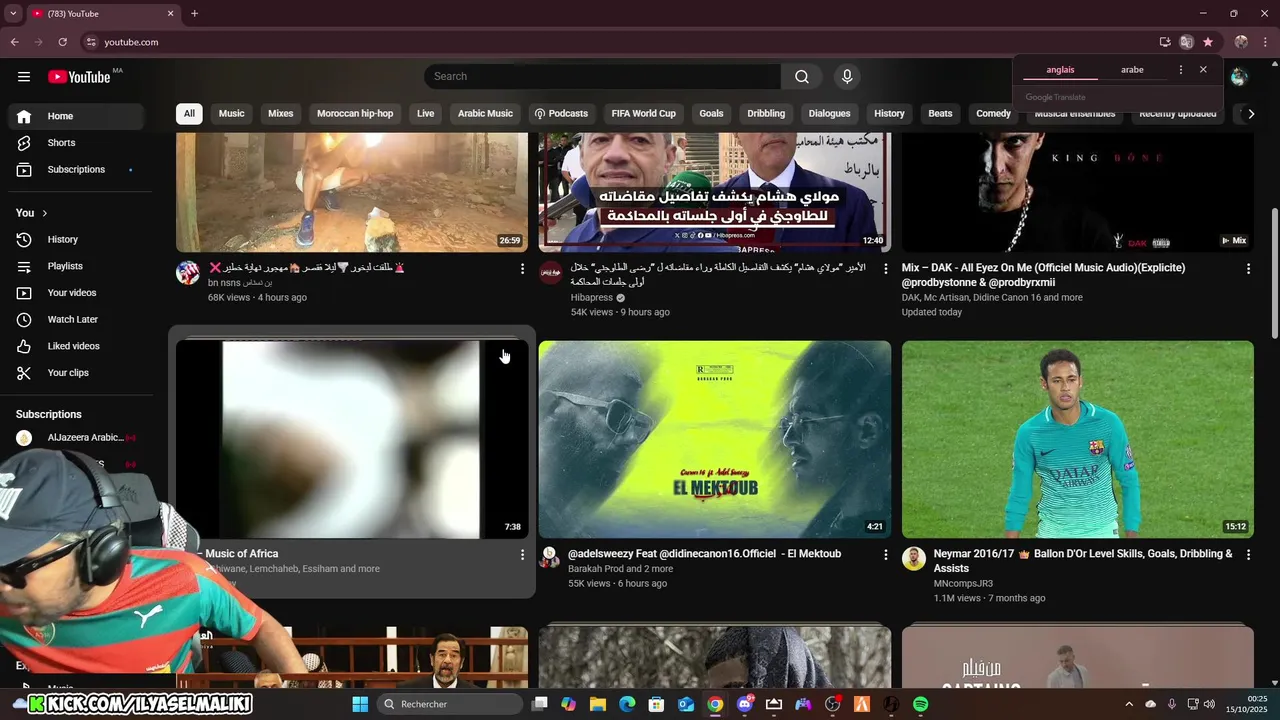Open Subscriptions in the sidebar

(76, 170)
